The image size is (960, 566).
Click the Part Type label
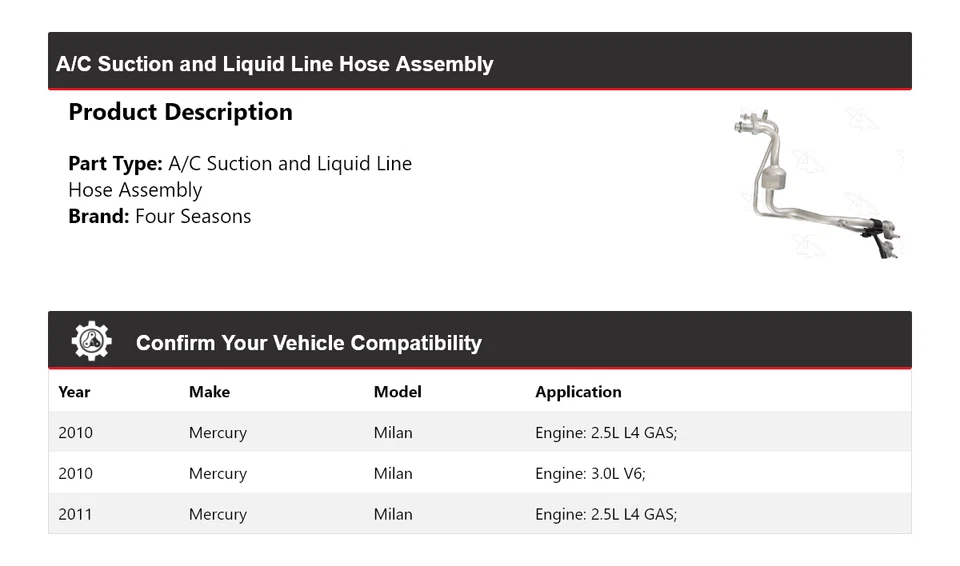(x=115, y=163)
